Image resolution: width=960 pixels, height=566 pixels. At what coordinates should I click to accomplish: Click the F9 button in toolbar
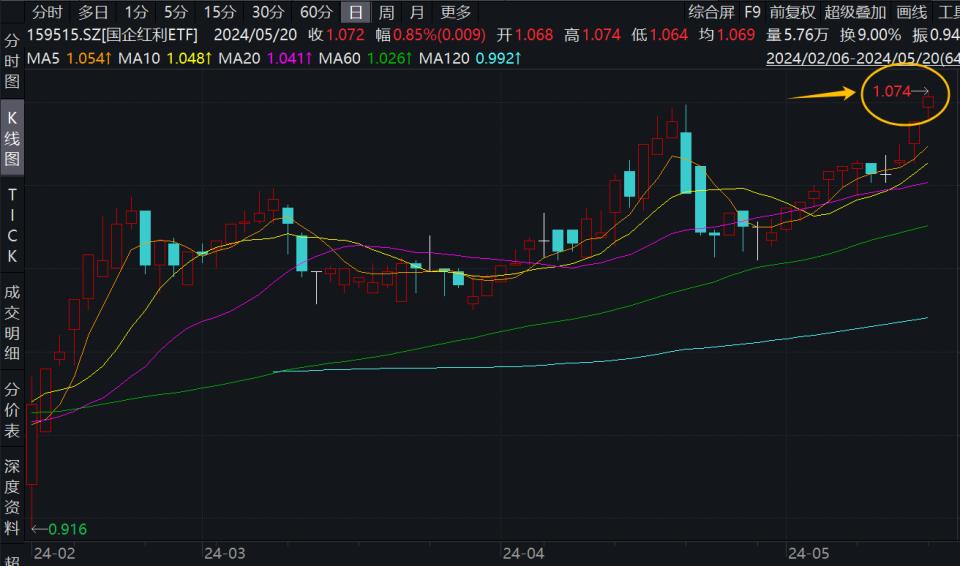point(752,12)
